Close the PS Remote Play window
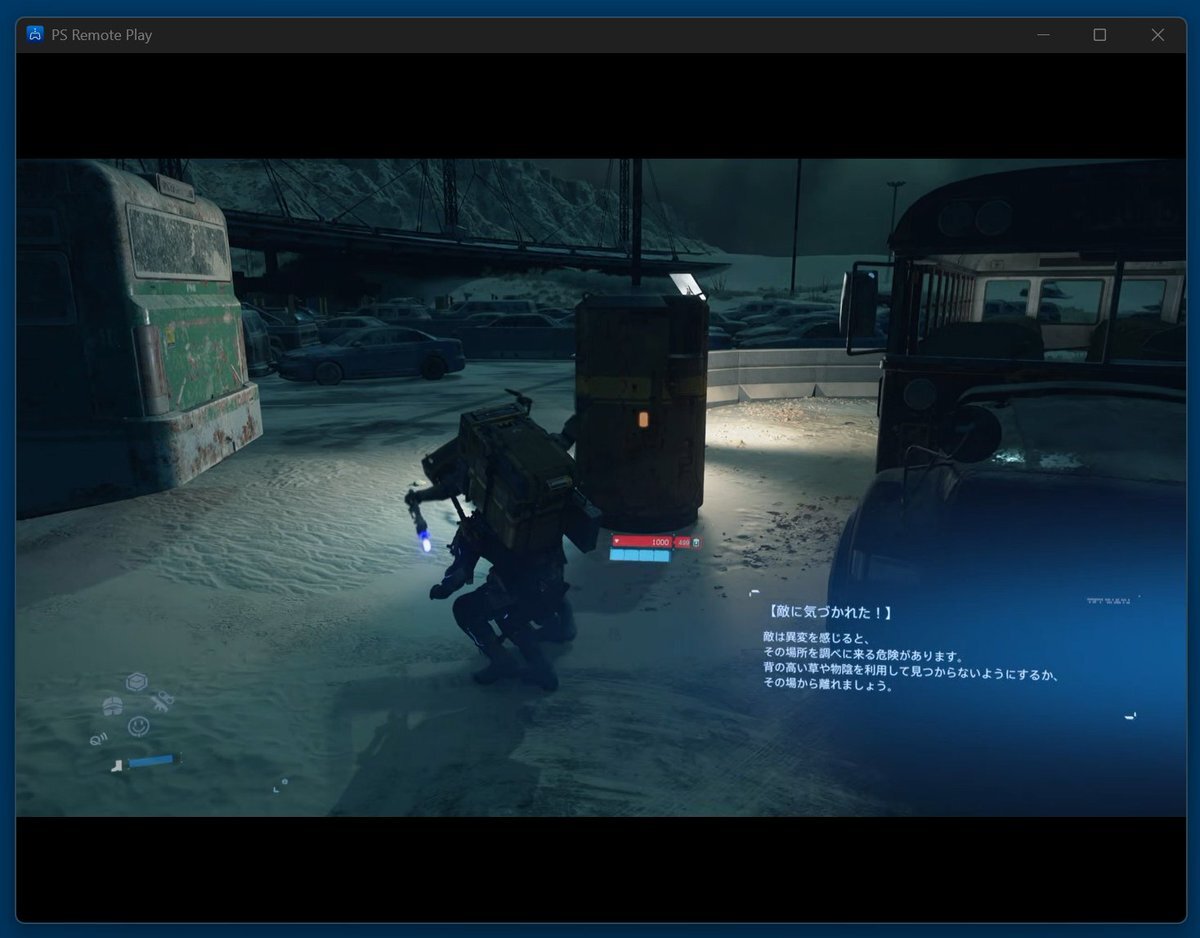Screen dimensions: 1200x938 tap(1157, 35)
